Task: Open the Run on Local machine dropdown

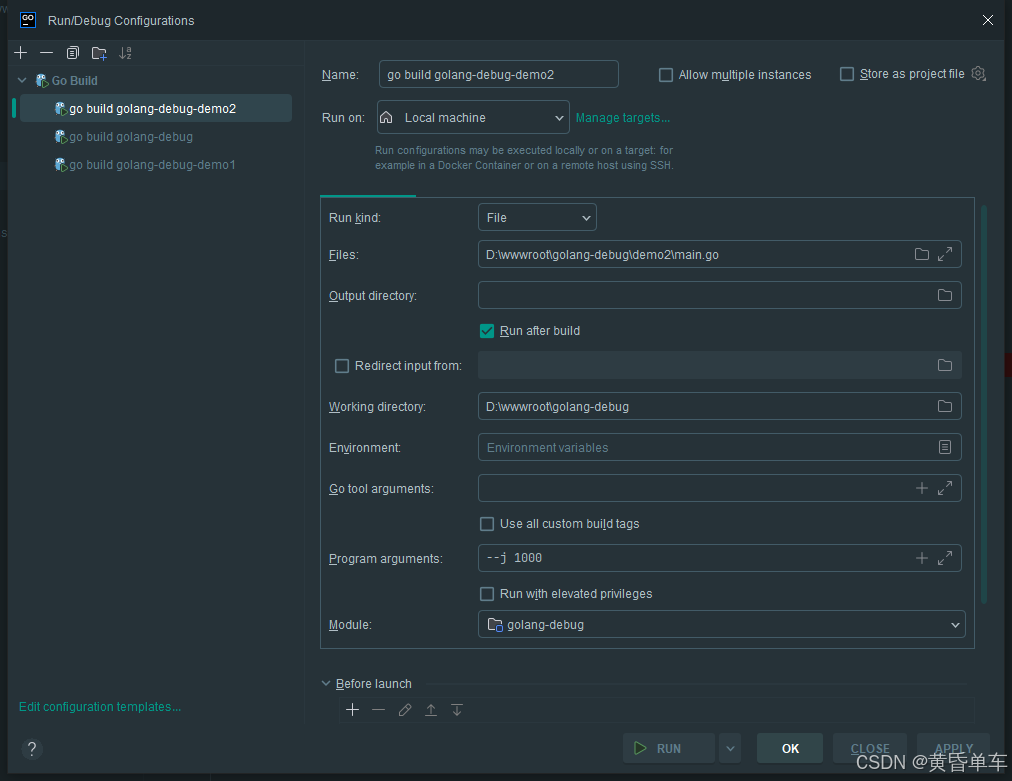Action: [473, 118]
